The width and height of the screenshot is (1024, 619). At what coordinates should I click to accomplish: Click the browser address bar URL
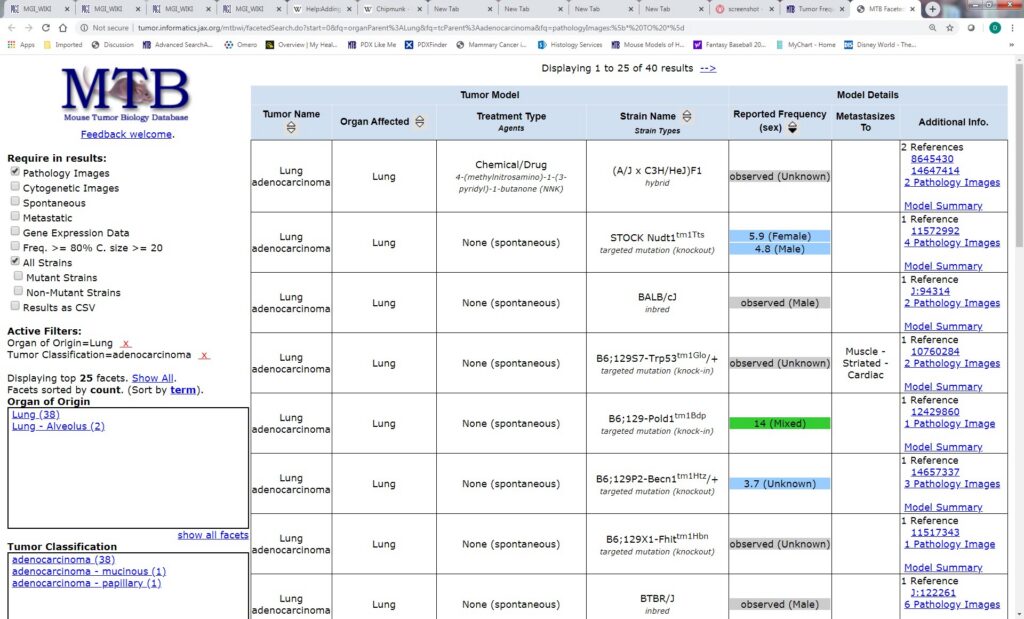(411, 28)
